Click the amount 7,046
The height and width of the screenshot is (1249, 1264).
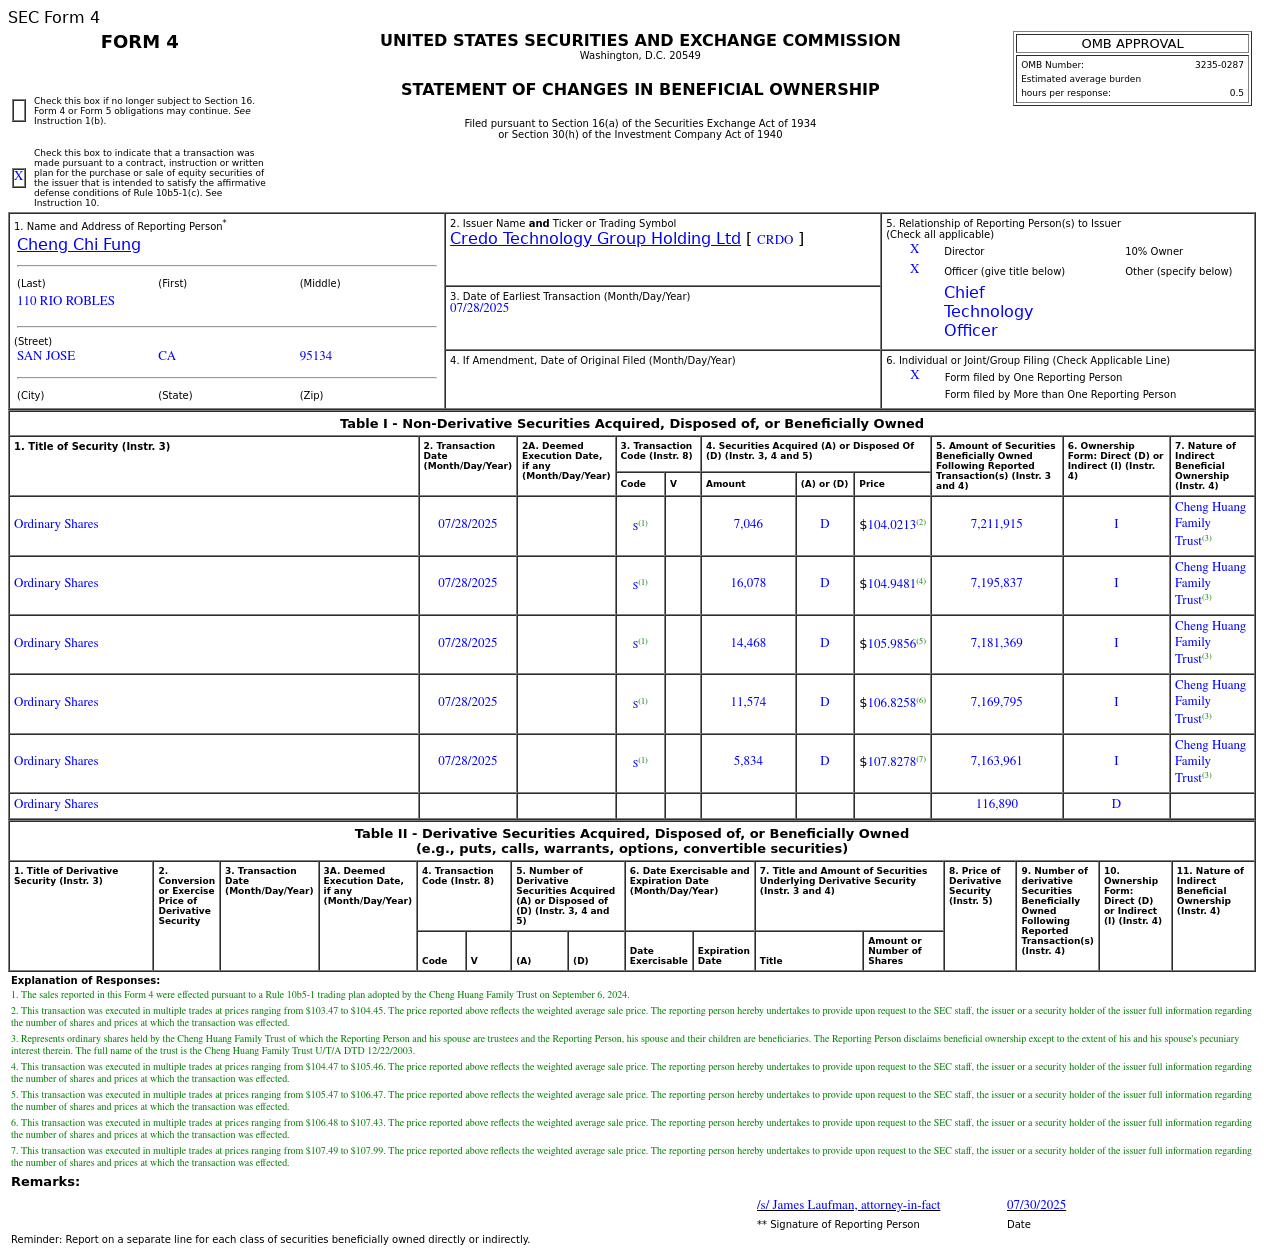click(x=748, y=524)
